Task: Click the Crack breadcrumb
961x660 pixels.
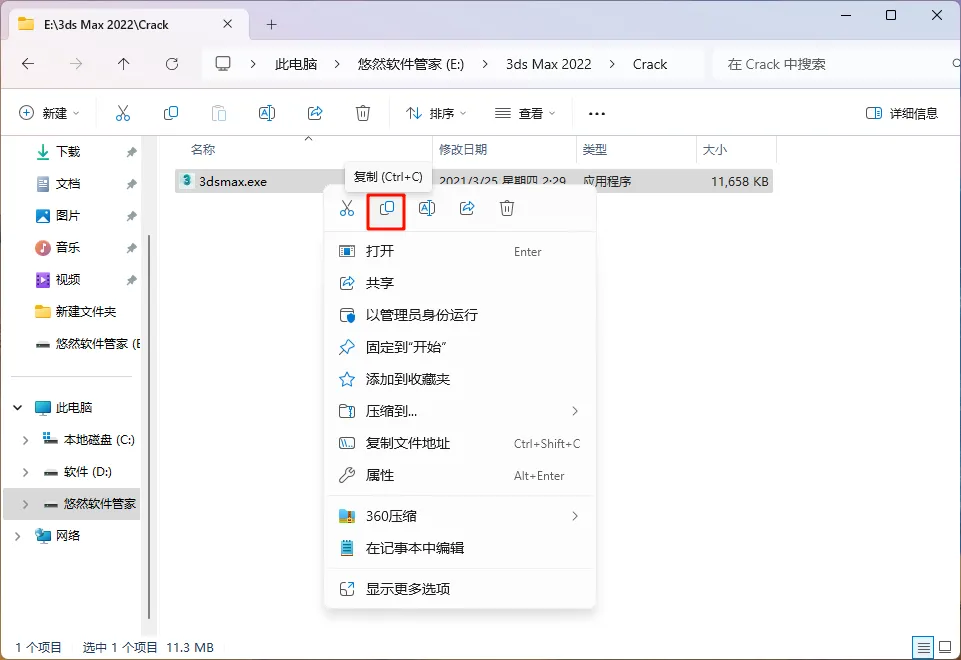Action: tap(650, 64)
